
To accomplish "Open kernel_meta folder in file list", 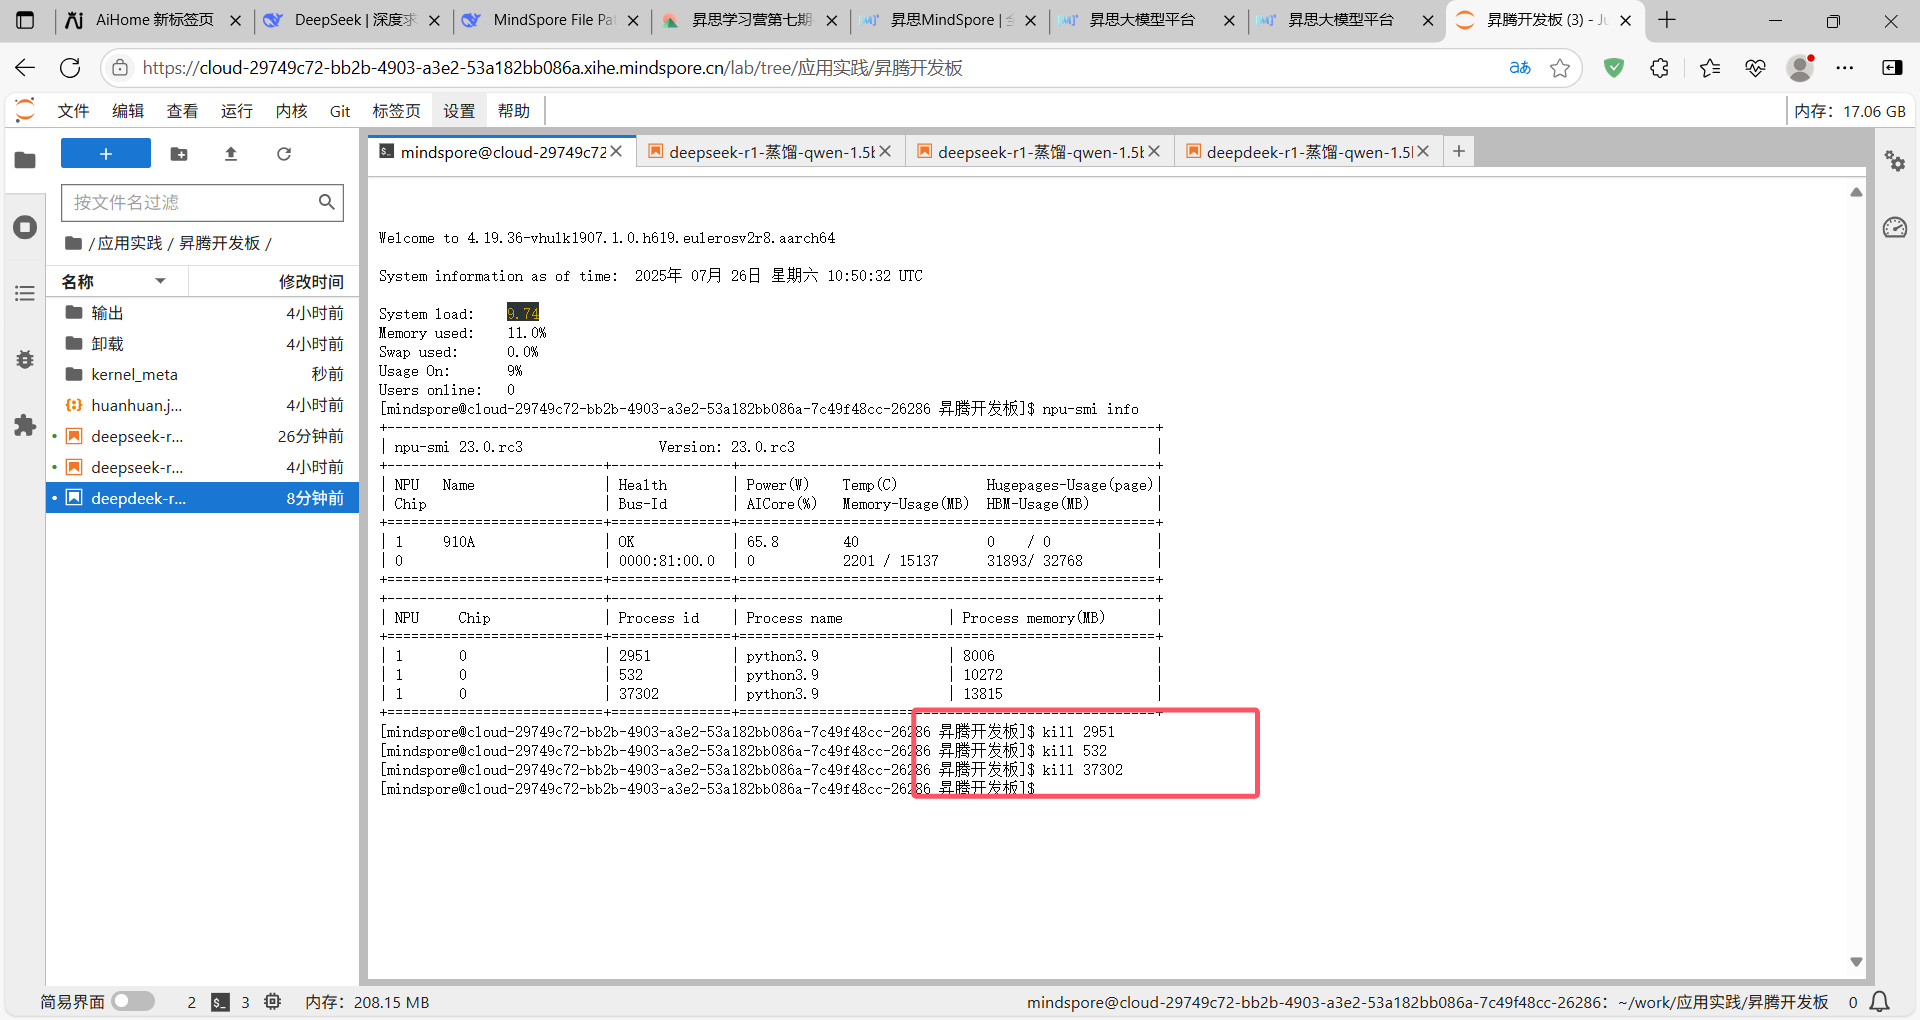I will [134, 374].
